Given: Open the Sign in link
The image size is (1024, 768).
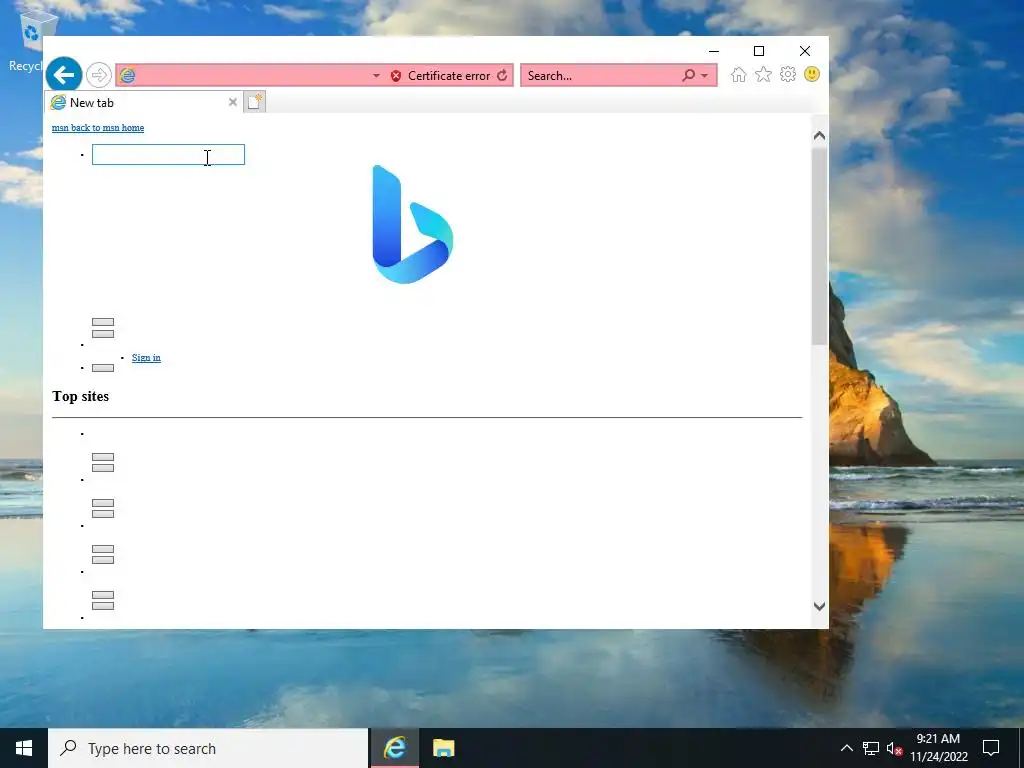Looking at the screenshot, I should click(146, 358).
